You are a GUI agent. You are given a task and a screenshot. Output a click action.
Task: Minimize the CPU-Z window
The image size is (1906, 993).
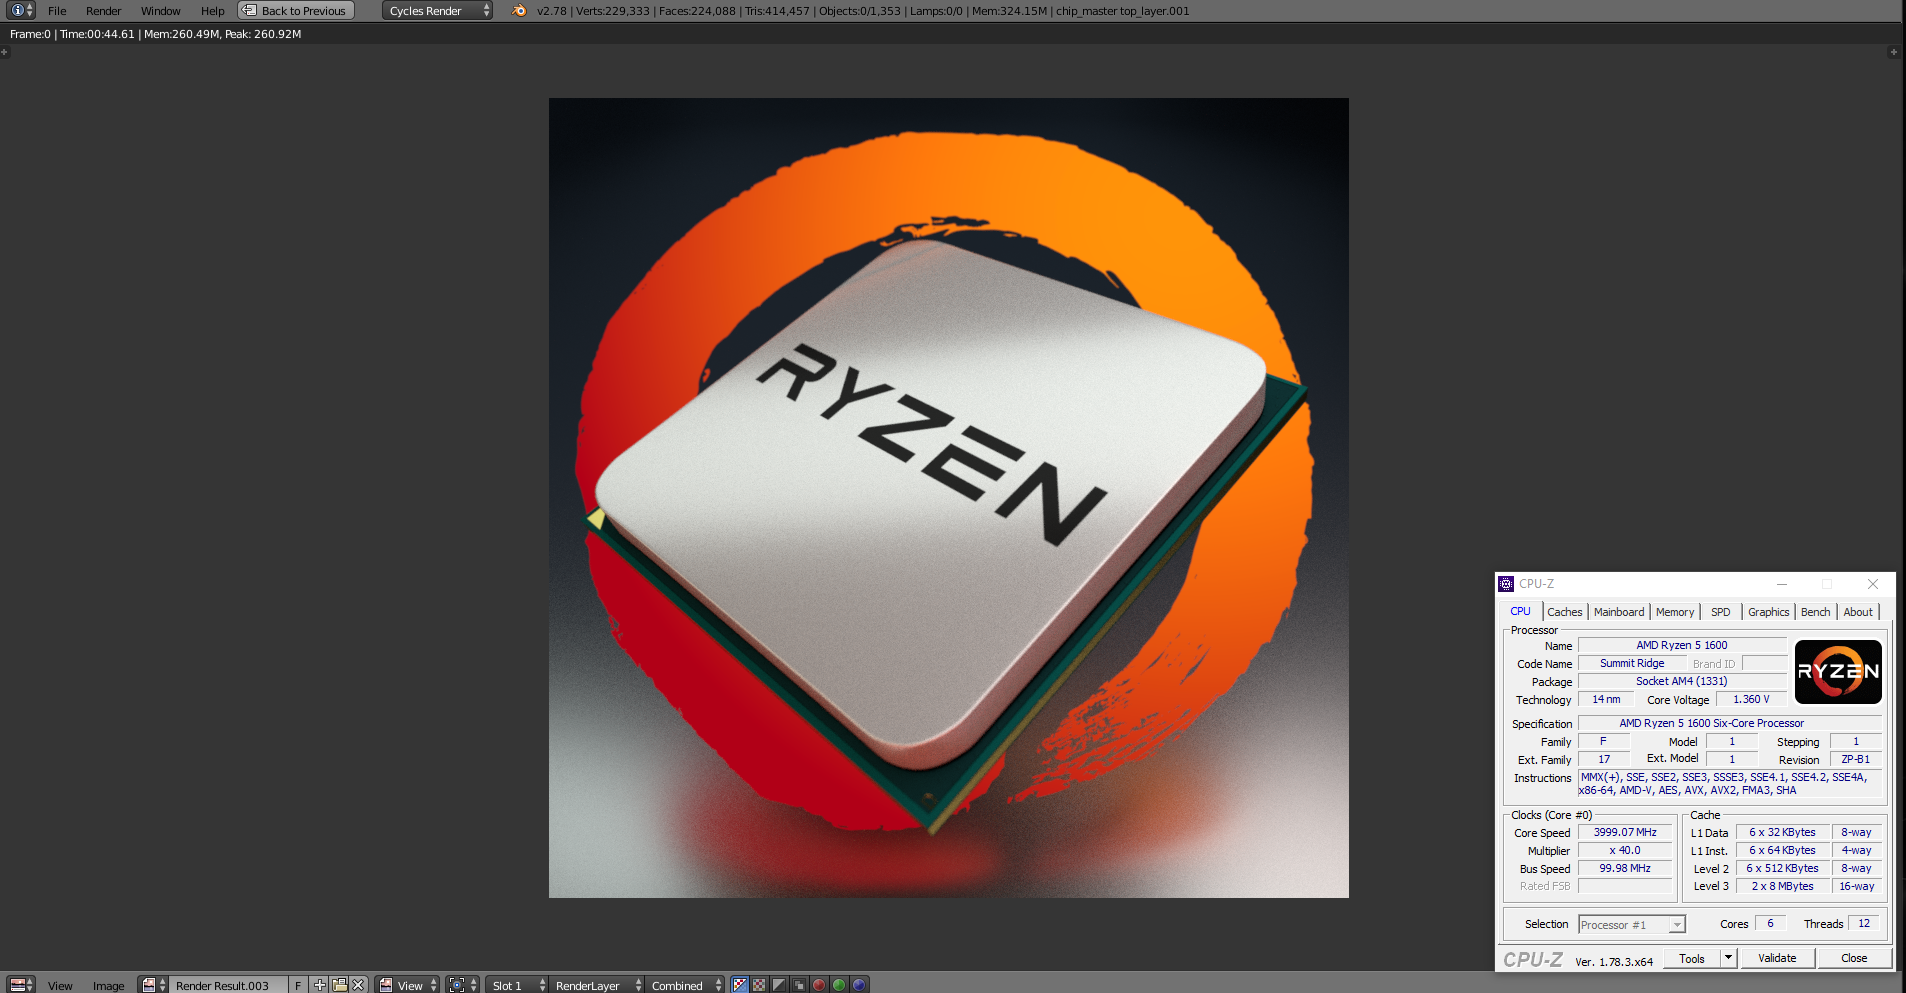(x=1782, y=584)
